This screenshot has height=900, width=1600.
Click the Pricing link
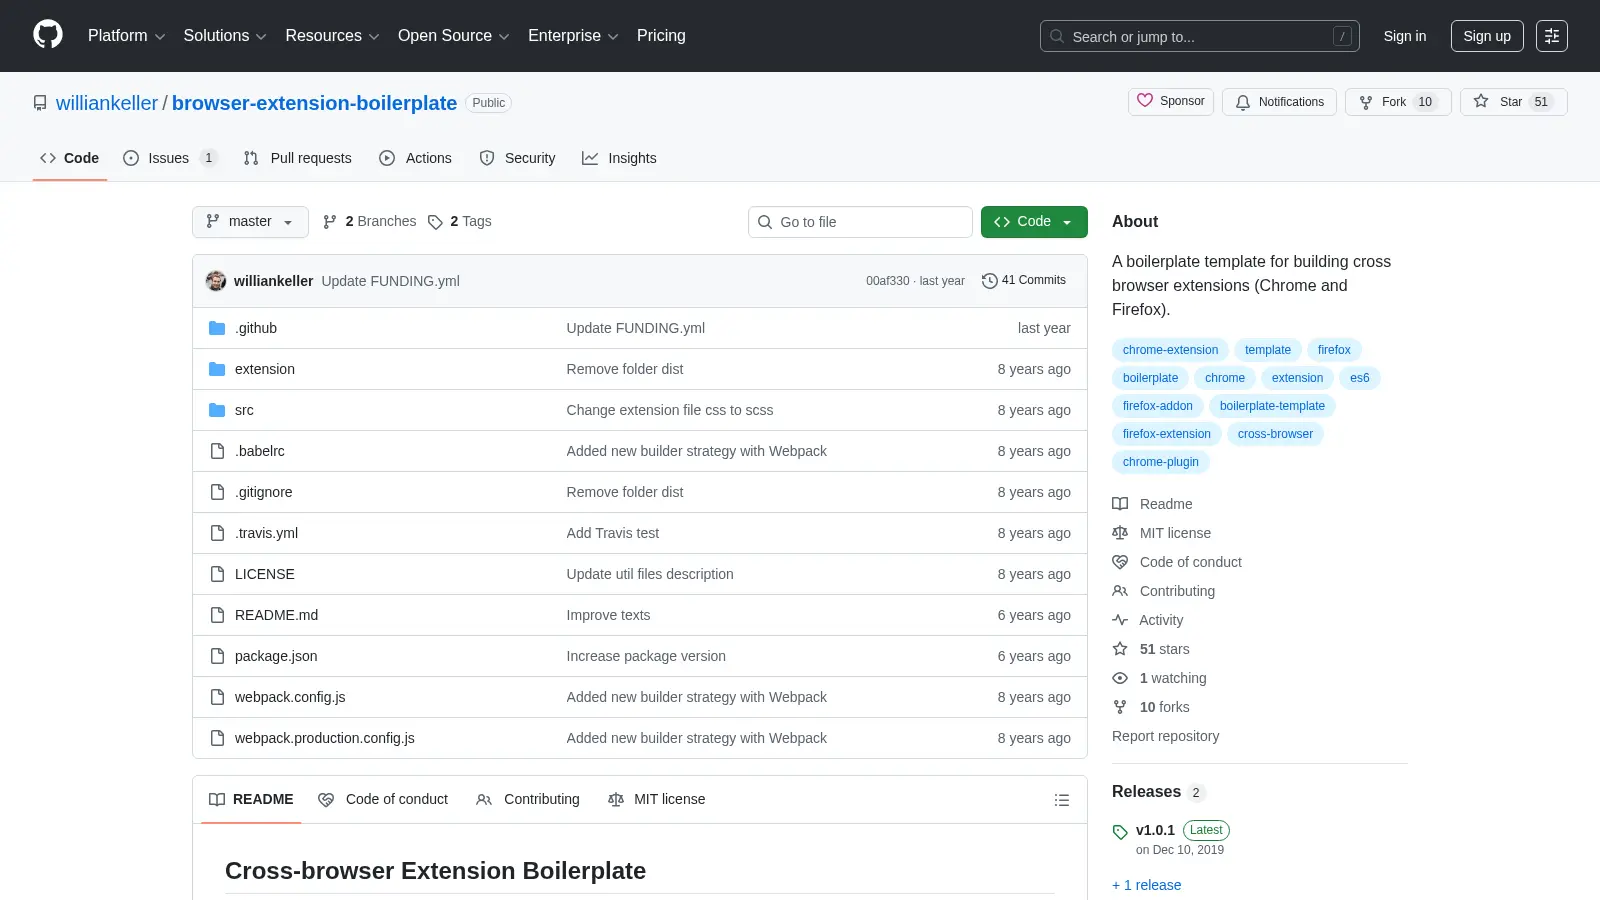(x=661, y=36)
